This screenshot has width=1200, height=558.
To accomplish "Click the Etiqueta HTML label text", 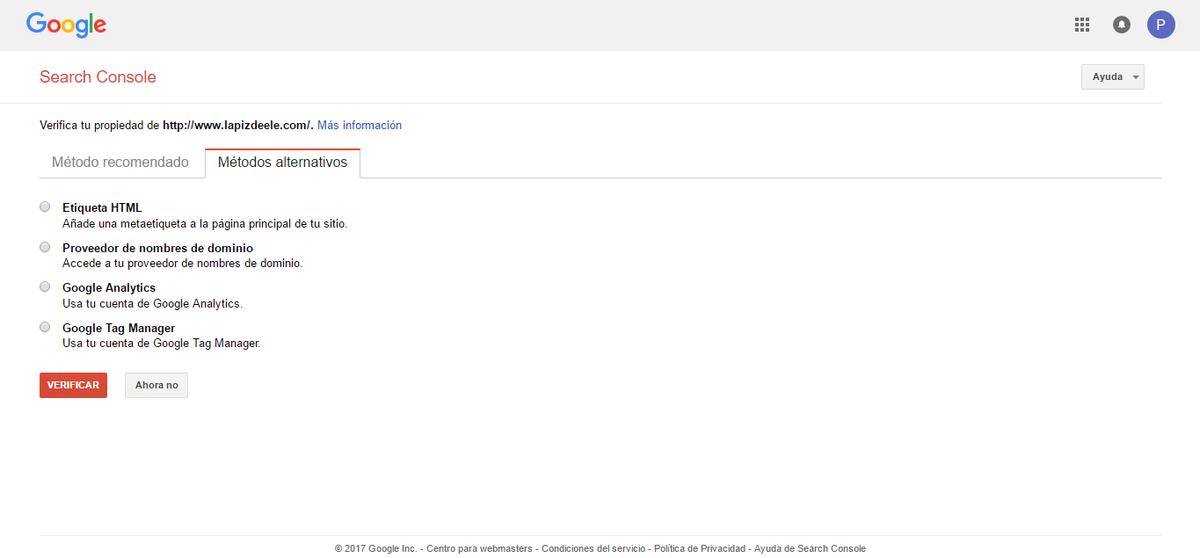I will [102, 208].
